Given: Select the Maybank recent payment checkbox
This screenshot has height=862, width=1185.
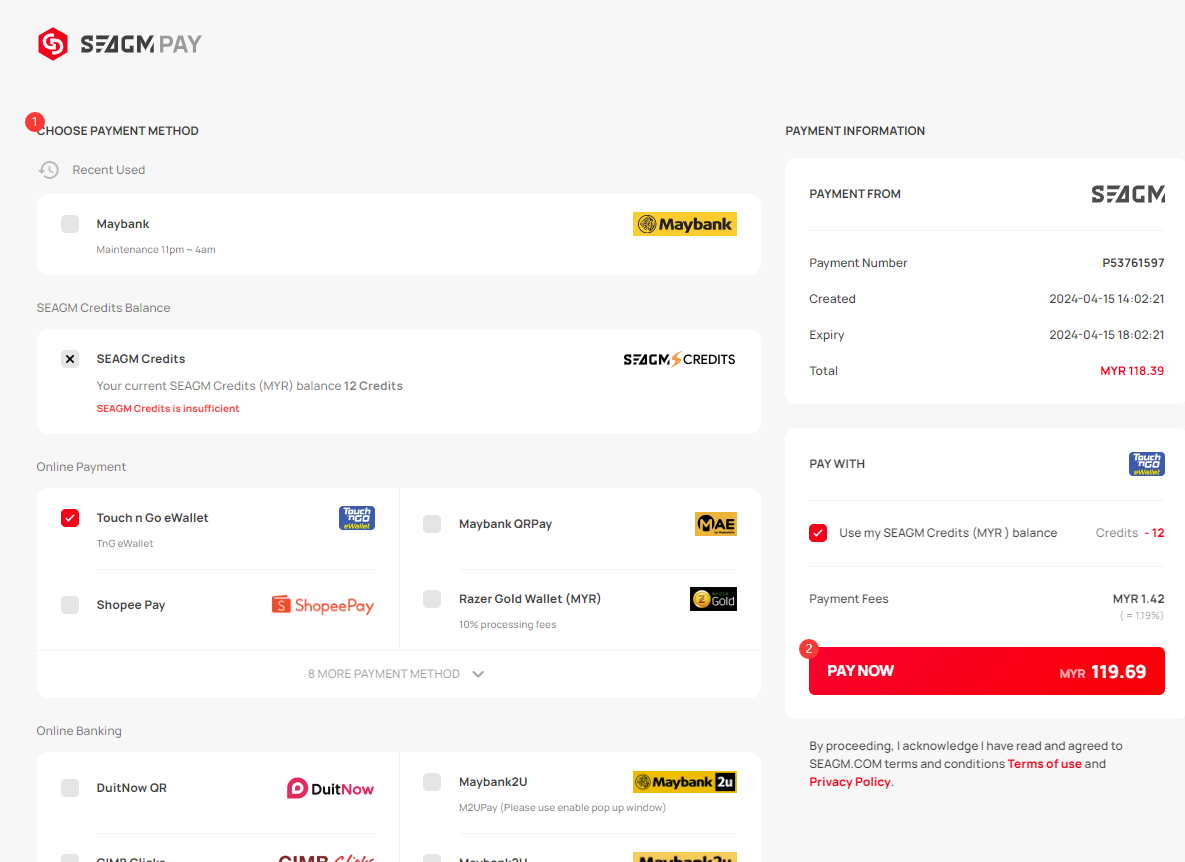Looking at the screenshot, I should 70,224.
